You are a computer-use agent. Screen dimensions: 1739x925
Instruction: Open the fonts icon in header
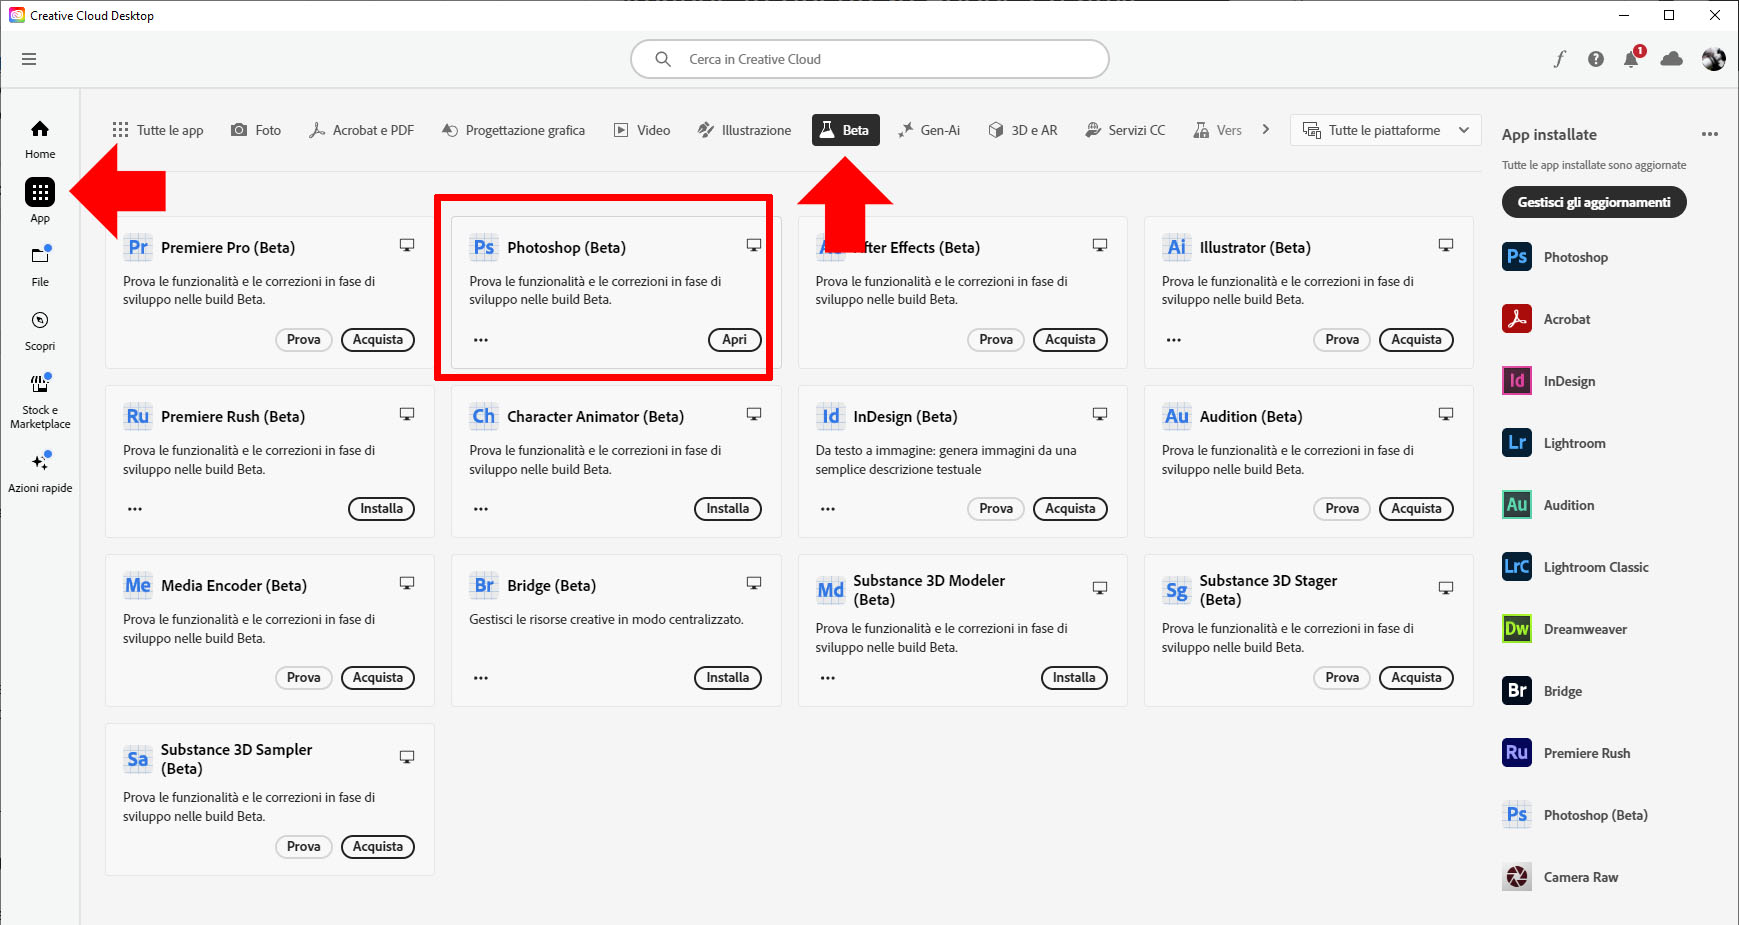pos(1559,59)
